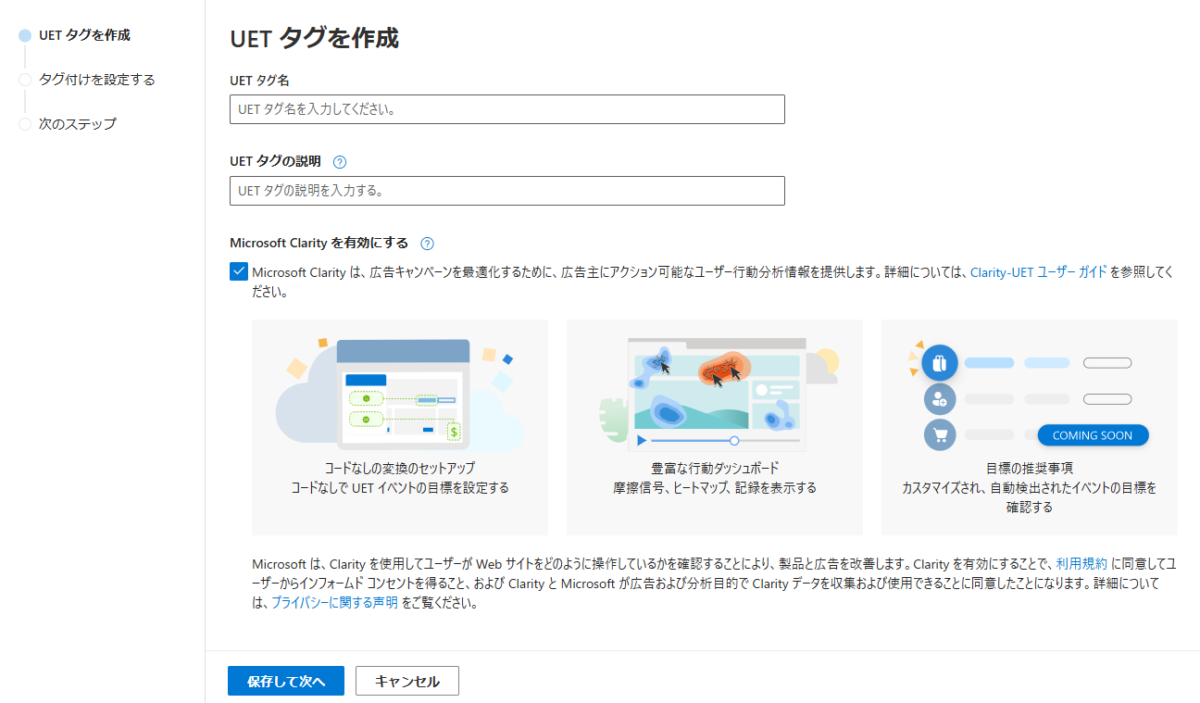
Task: Open the 利用規約 link
Action: click(x=1081, y=564)
